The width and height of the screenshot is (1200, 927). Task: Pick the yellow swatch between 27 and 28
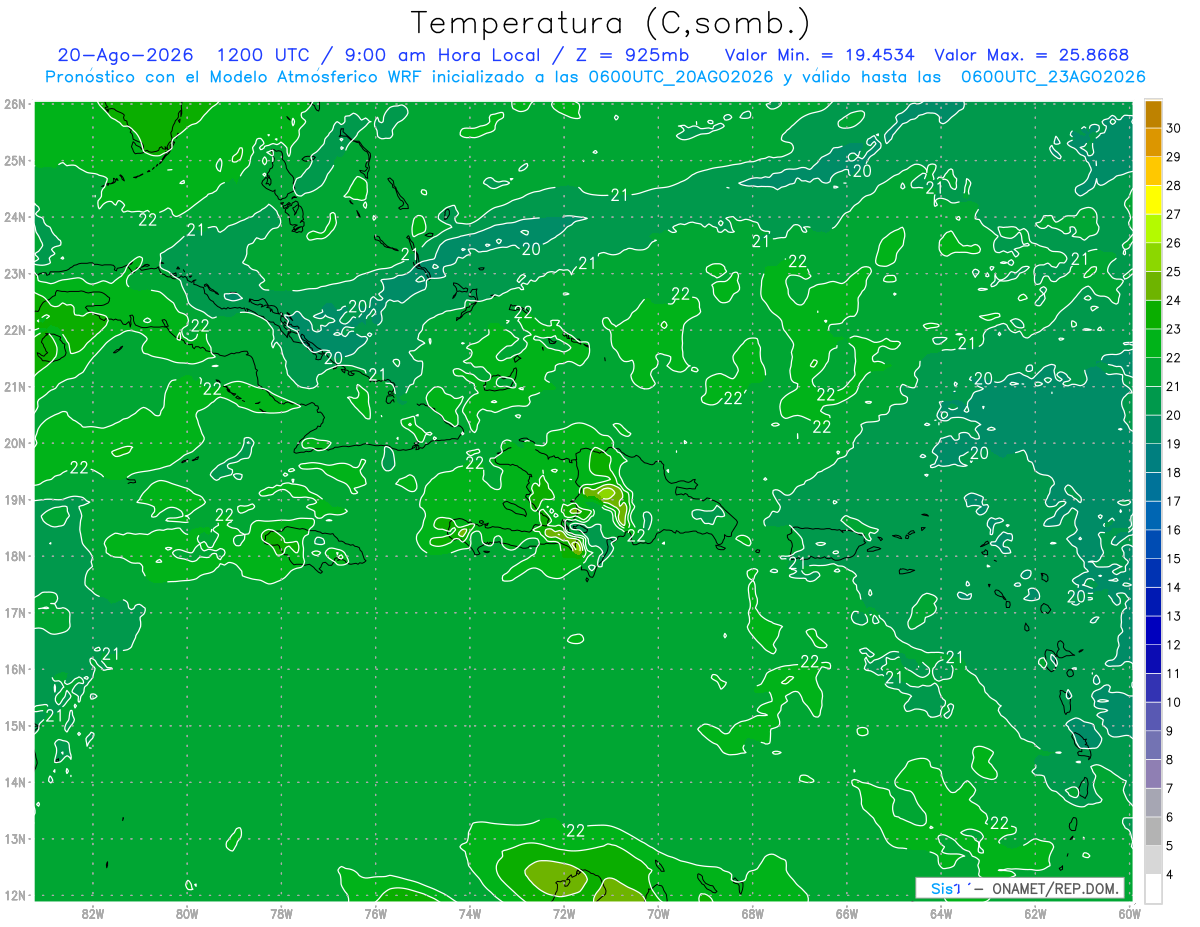pos(1153,200)
